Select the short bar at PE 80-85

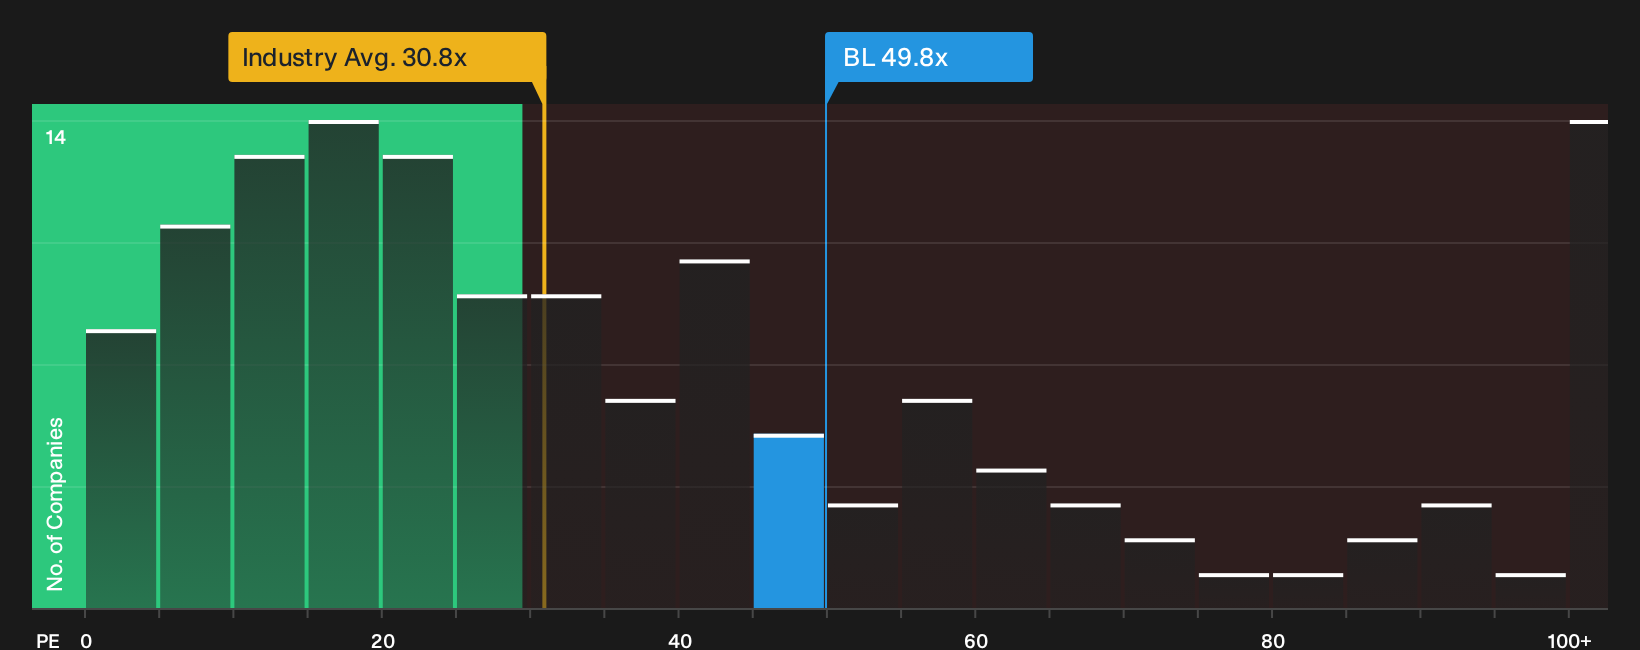pyautogui.click(x=1308, y=590)
